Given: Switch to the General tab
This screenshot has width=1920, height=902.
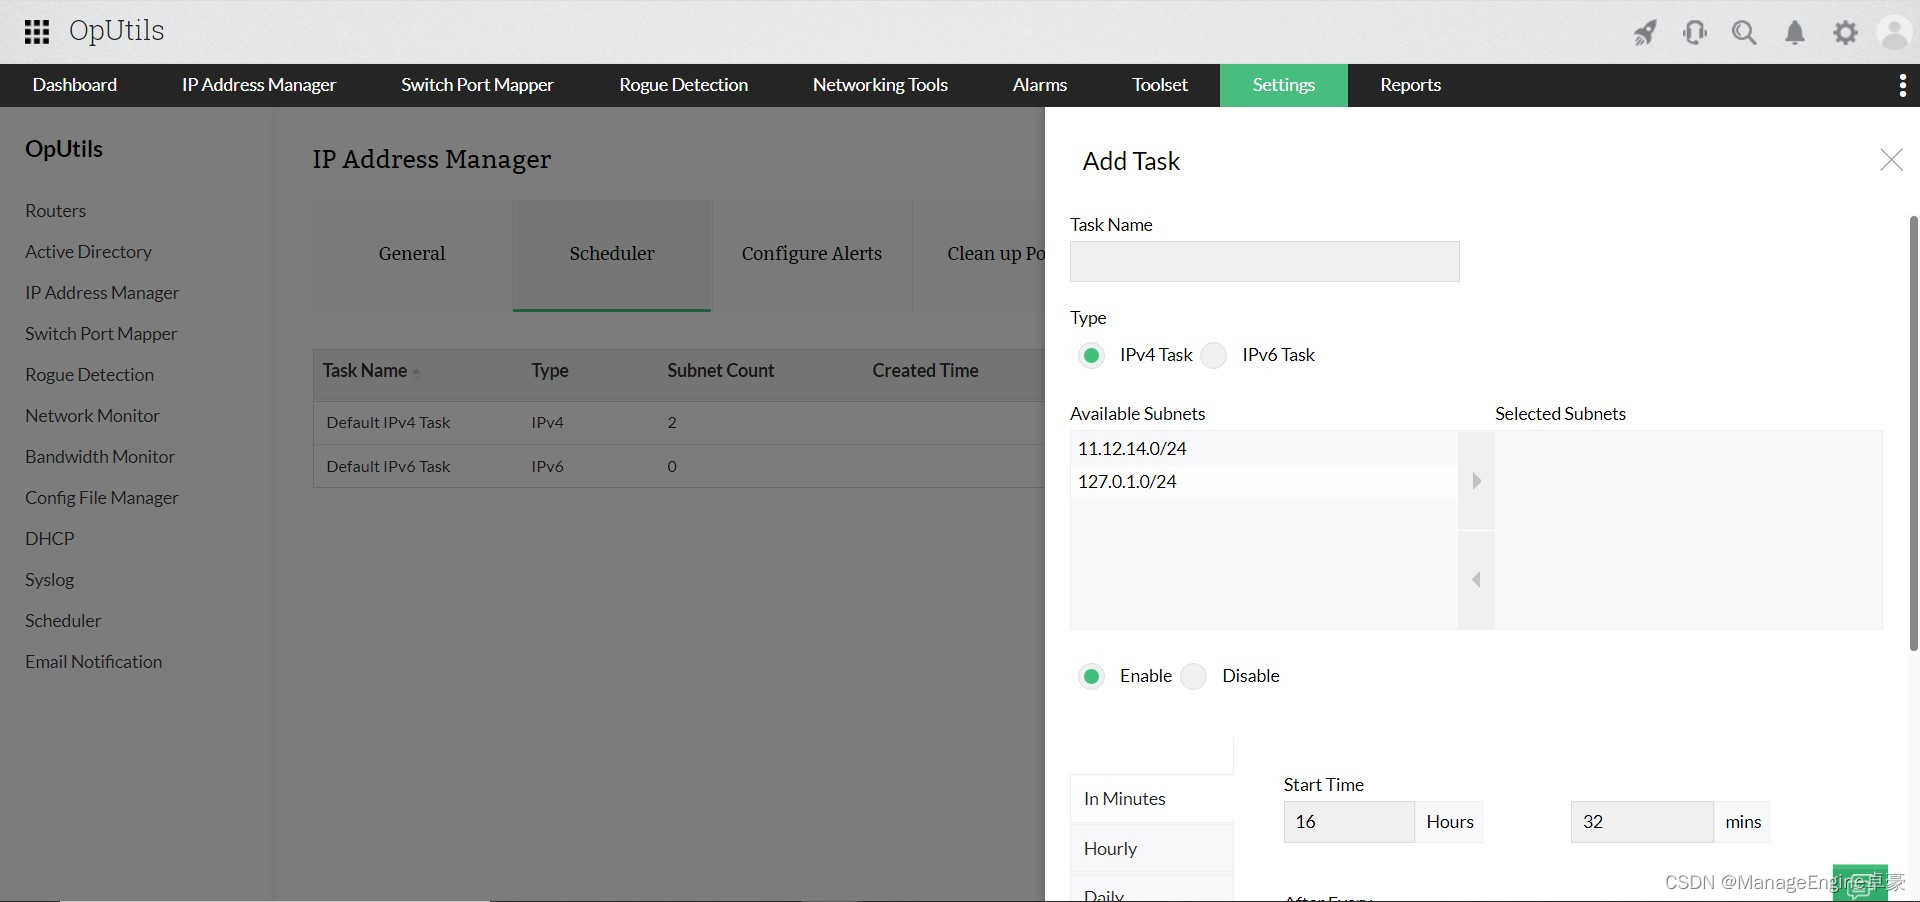Looking at the screenshot, I should click(x=412, y=254).
